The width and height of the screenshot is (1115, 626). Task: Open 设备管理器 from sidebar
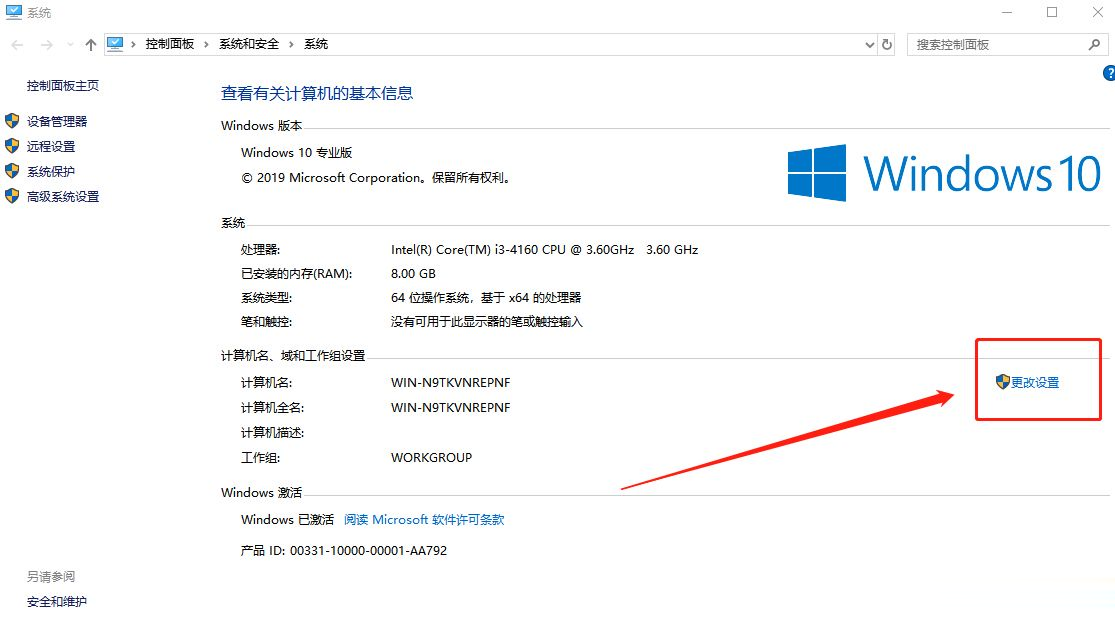coord(57,122)
